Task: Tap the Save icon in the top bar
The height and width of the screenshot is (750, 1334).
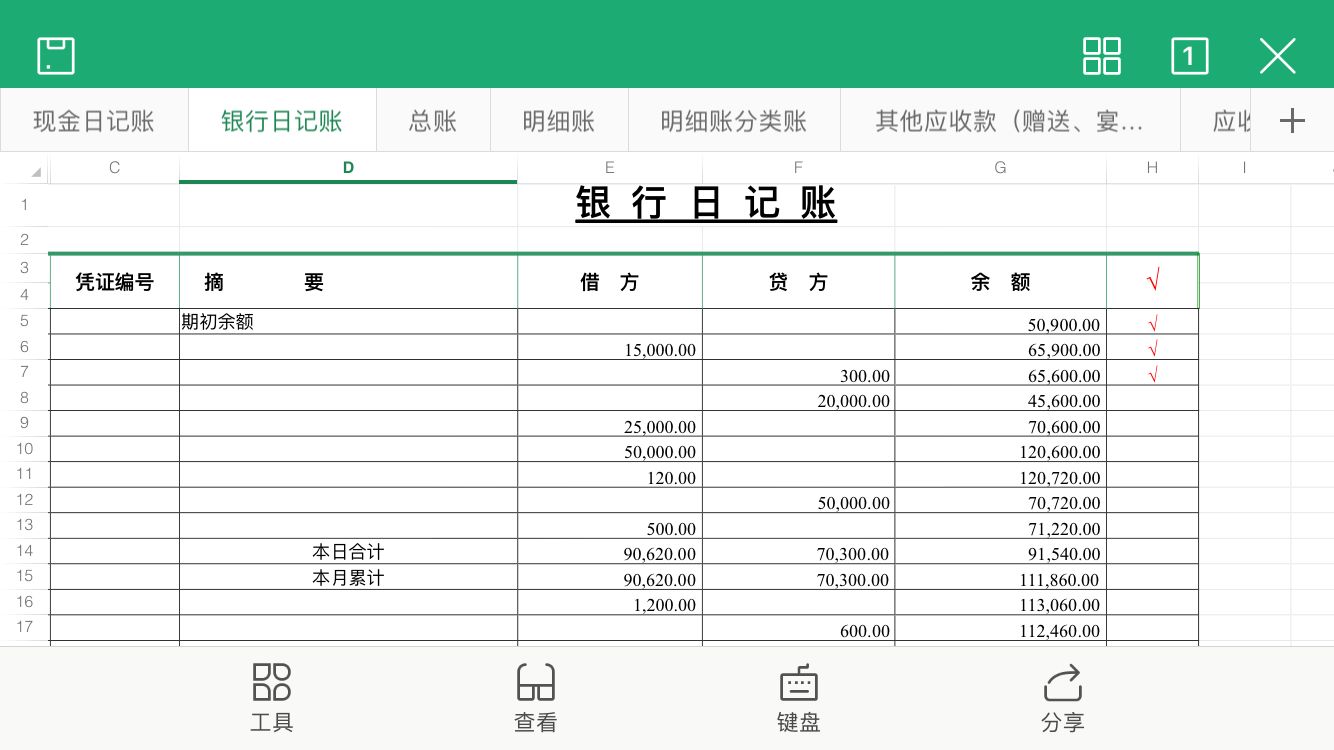Action: click(56, 56)
